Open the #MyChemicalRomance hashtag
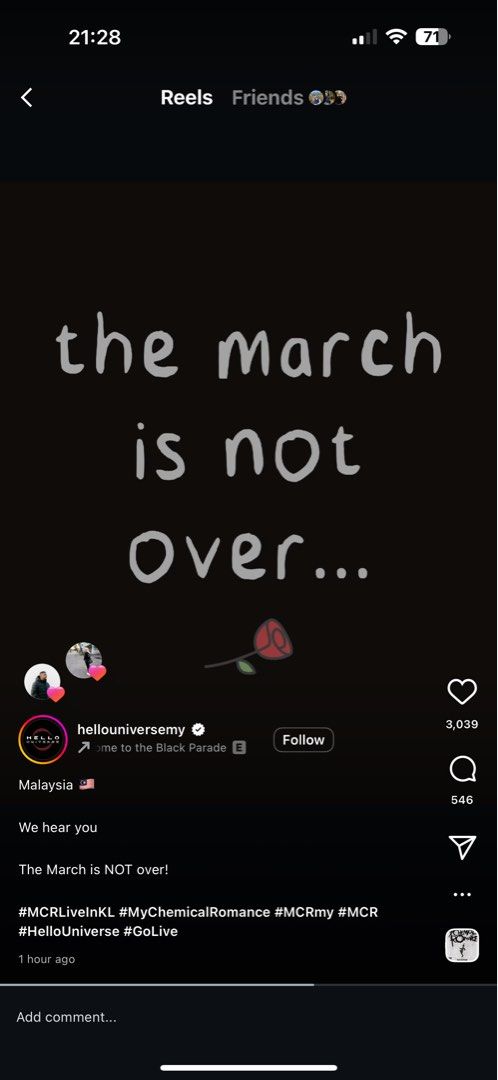The height and width of the screenshot is (1080, 498). pyautogui.click(x=194, y=912)
